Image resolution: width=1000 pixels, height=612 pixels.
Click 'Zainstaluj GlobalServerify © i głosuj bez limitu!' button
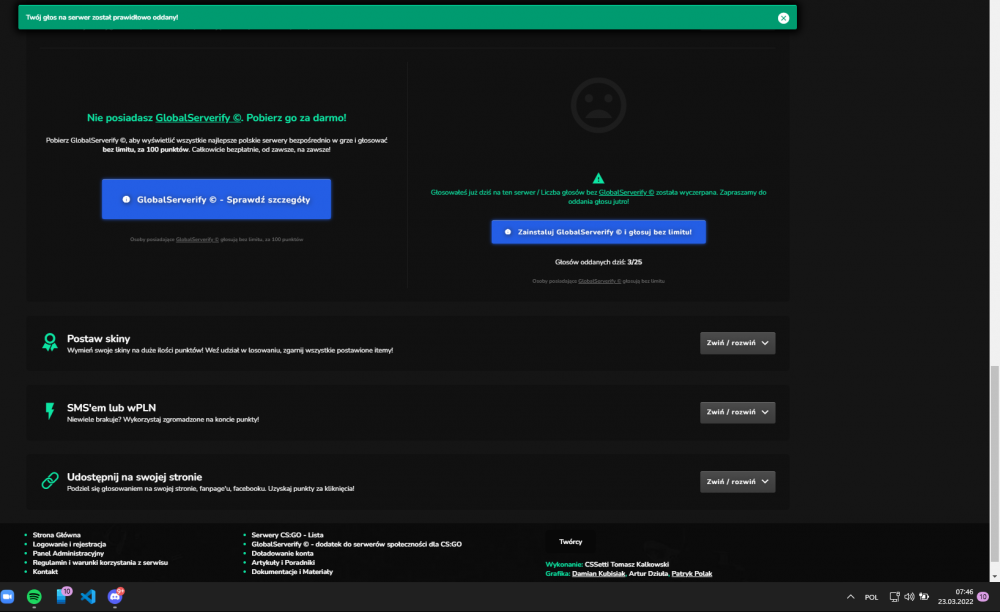598,232
